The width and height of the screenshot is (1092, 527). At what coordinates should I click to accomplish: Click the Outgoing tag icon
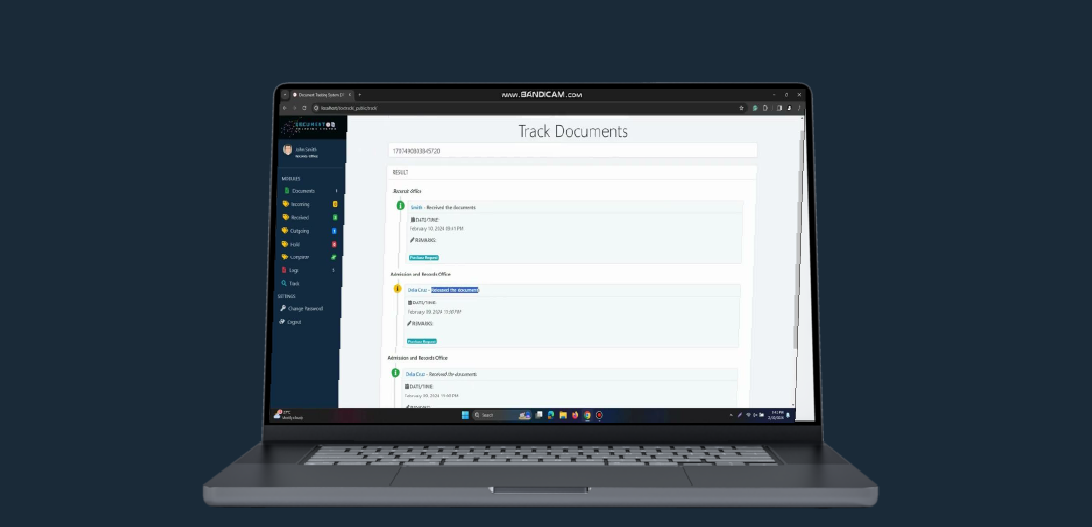285,230
